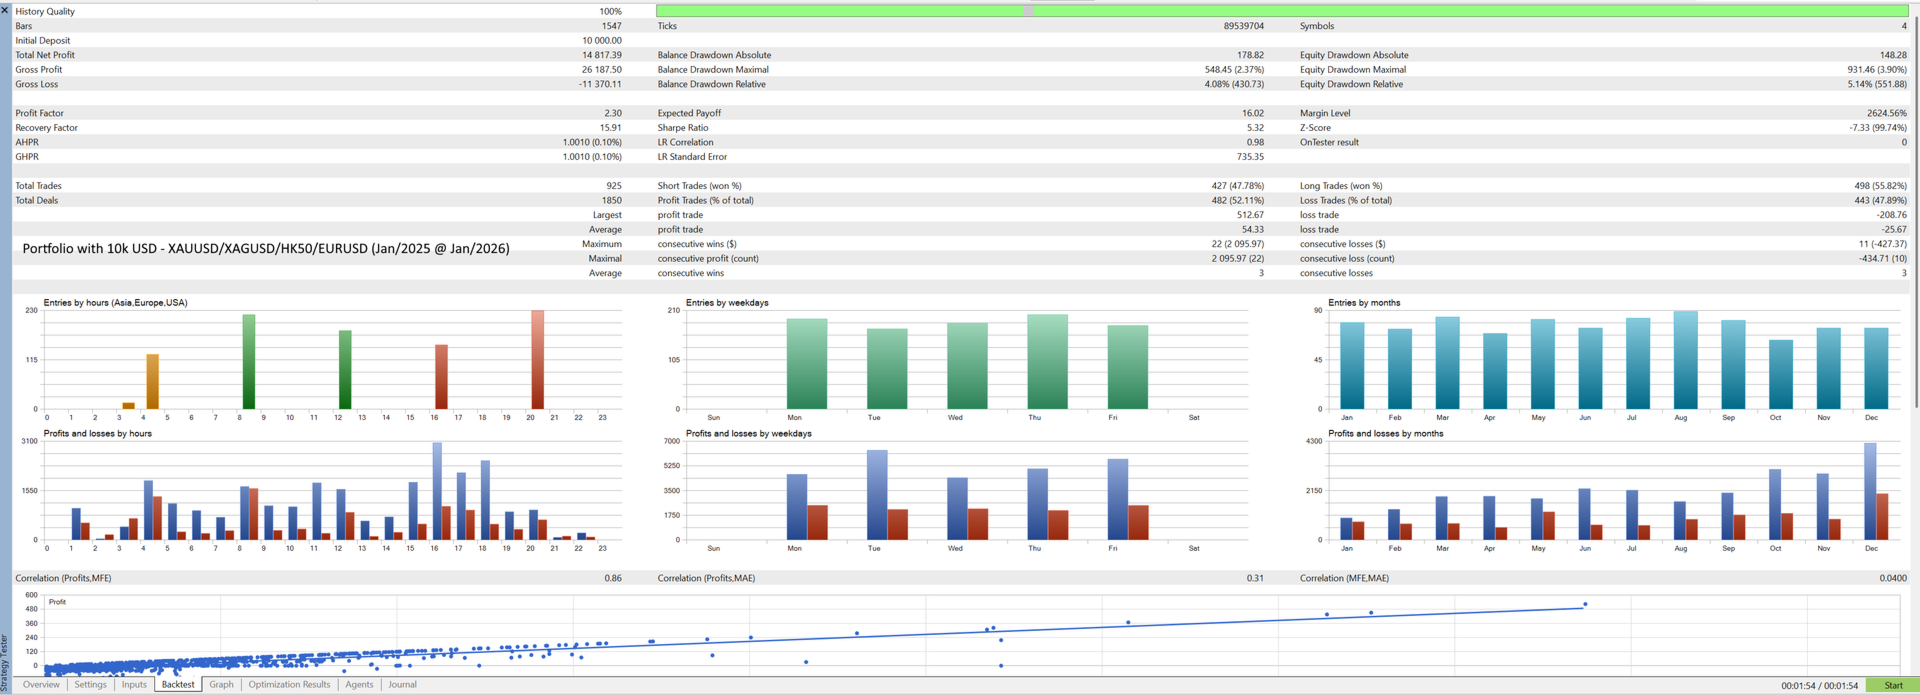Screen dimensions: 1920x695
Task: Click the Dec profit bar in monthly profits chart
Action: point(1870,491)
